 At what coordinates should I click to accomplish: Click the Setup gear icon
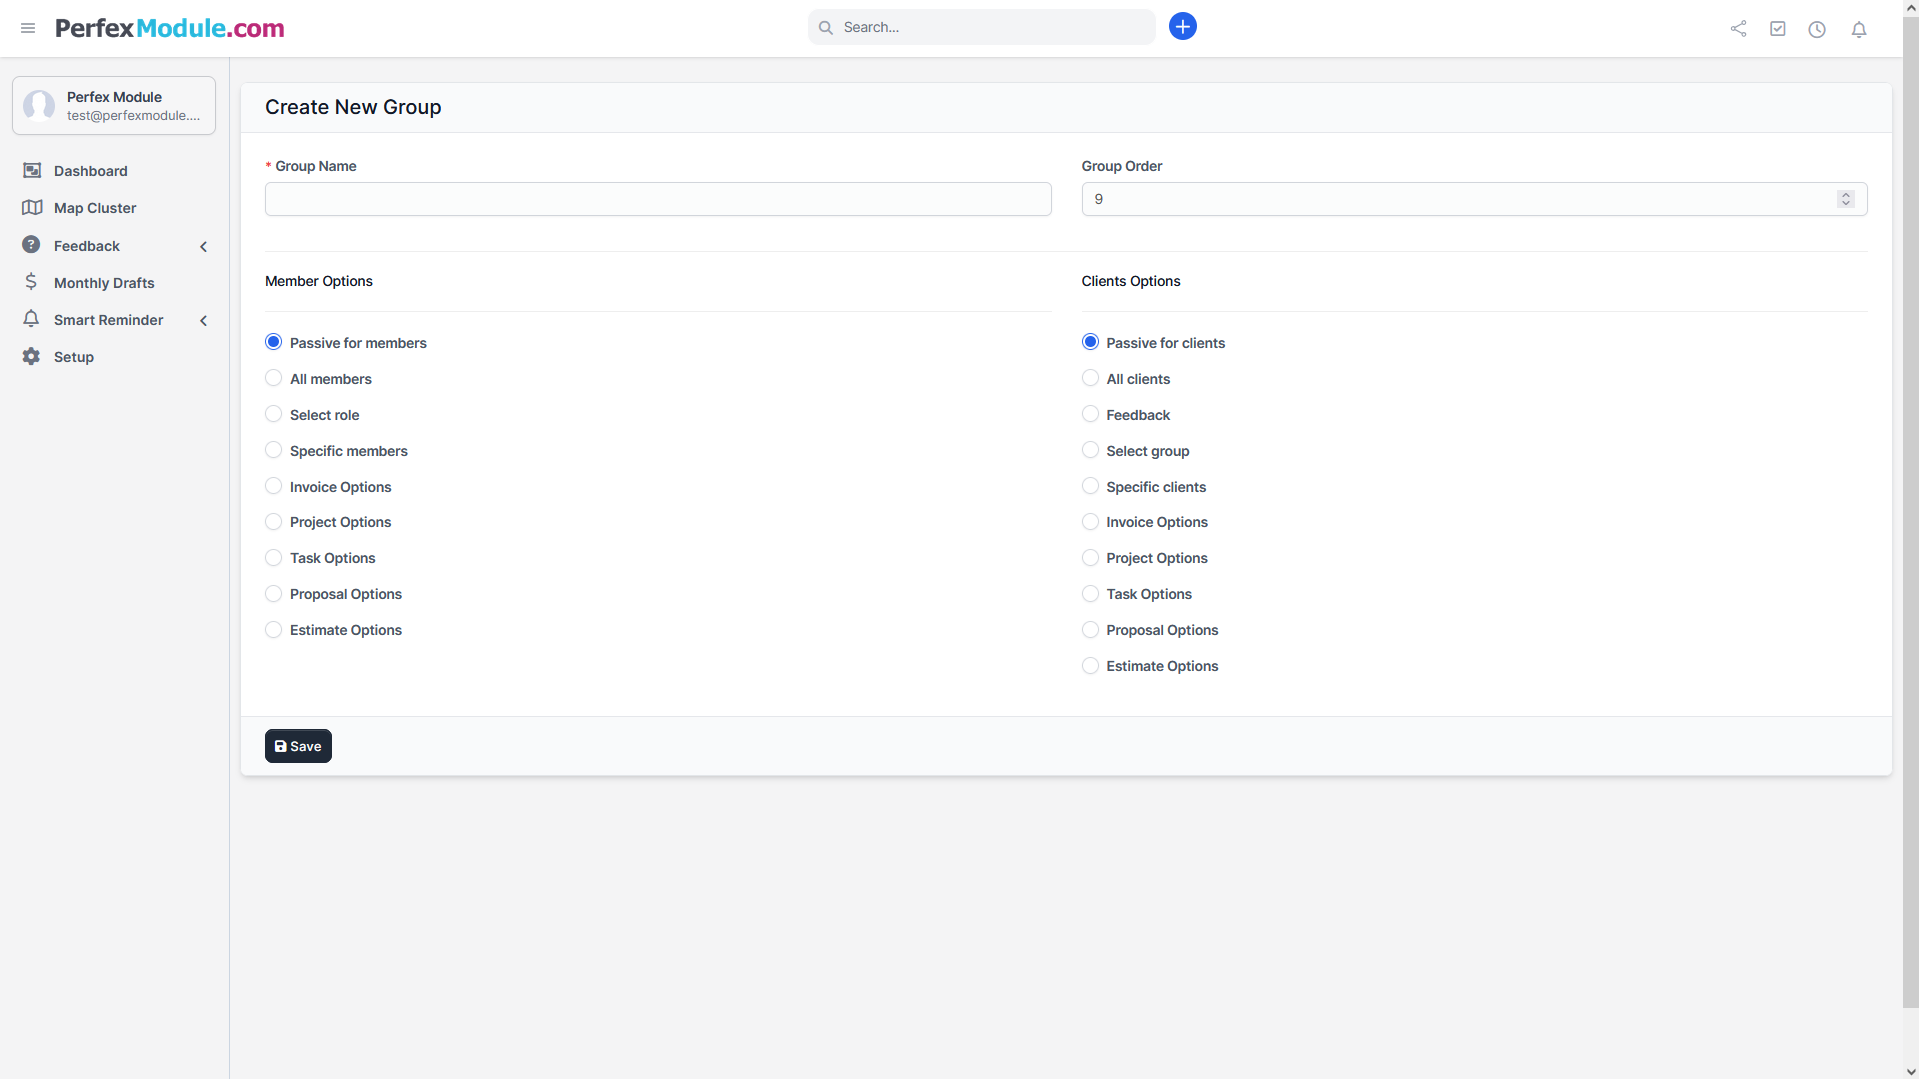point(32,357)
